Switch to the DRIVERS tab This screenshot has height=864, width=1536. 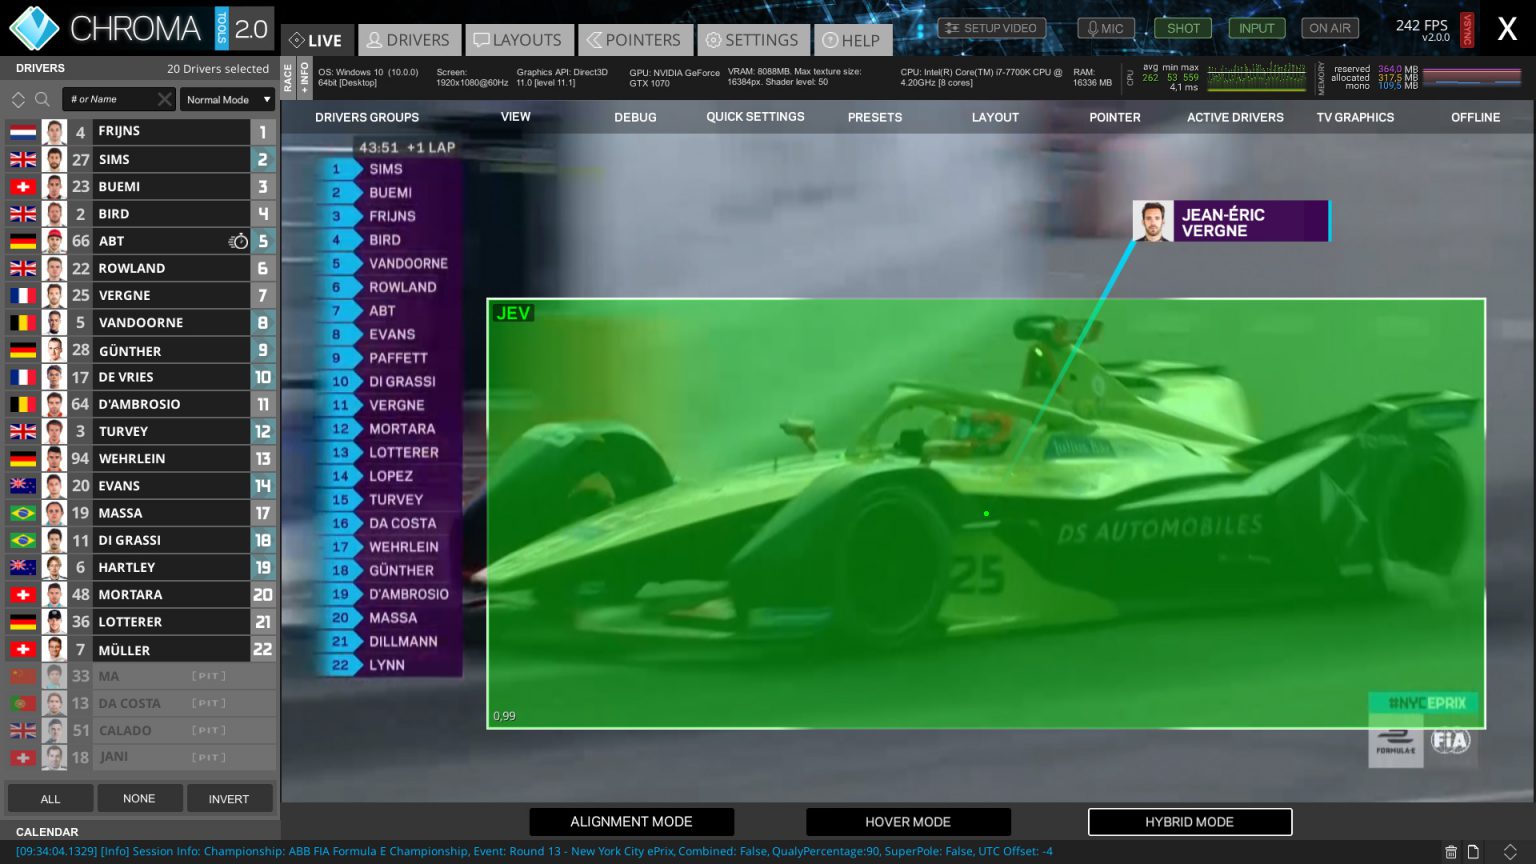click(x=409, y=40)
